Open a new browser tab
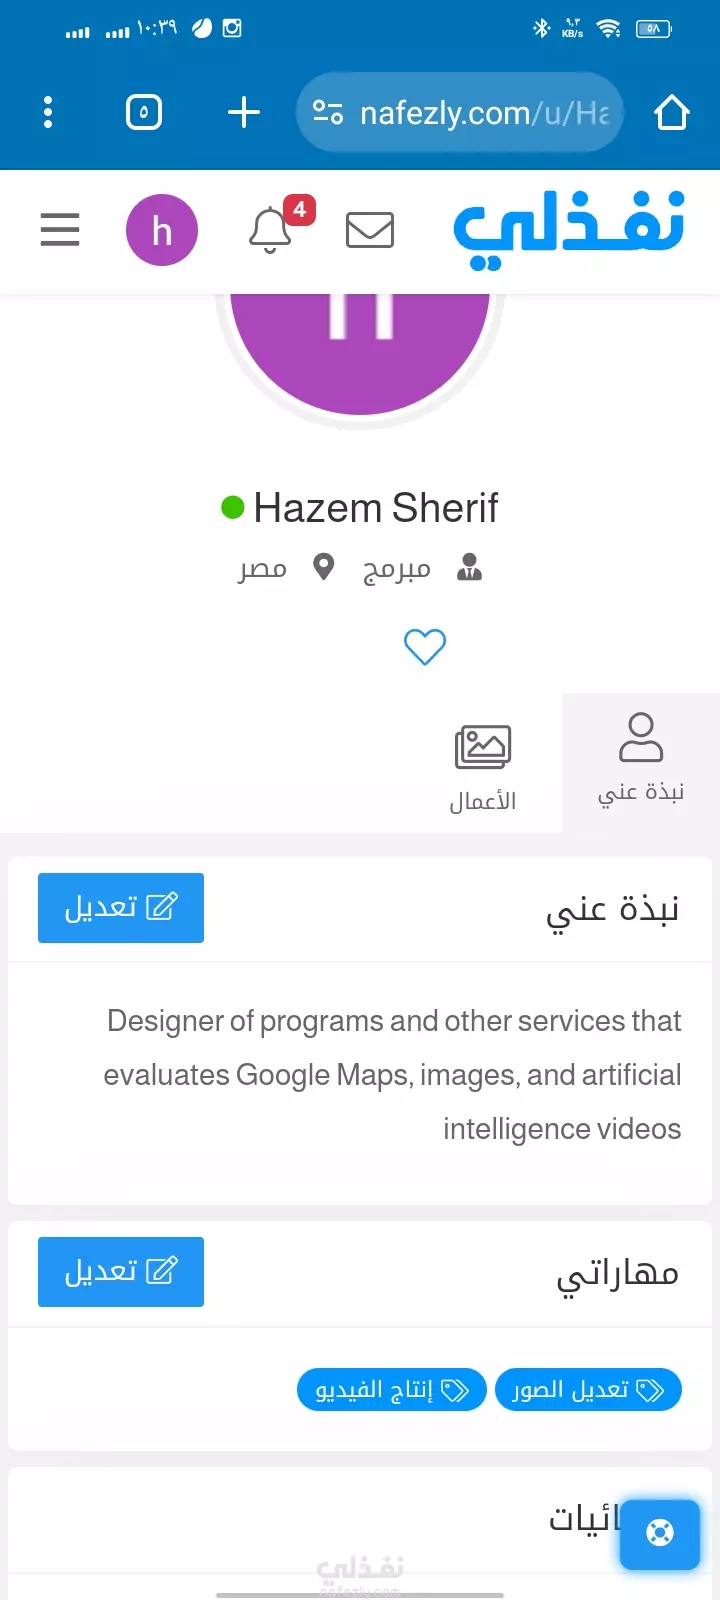 244,113
